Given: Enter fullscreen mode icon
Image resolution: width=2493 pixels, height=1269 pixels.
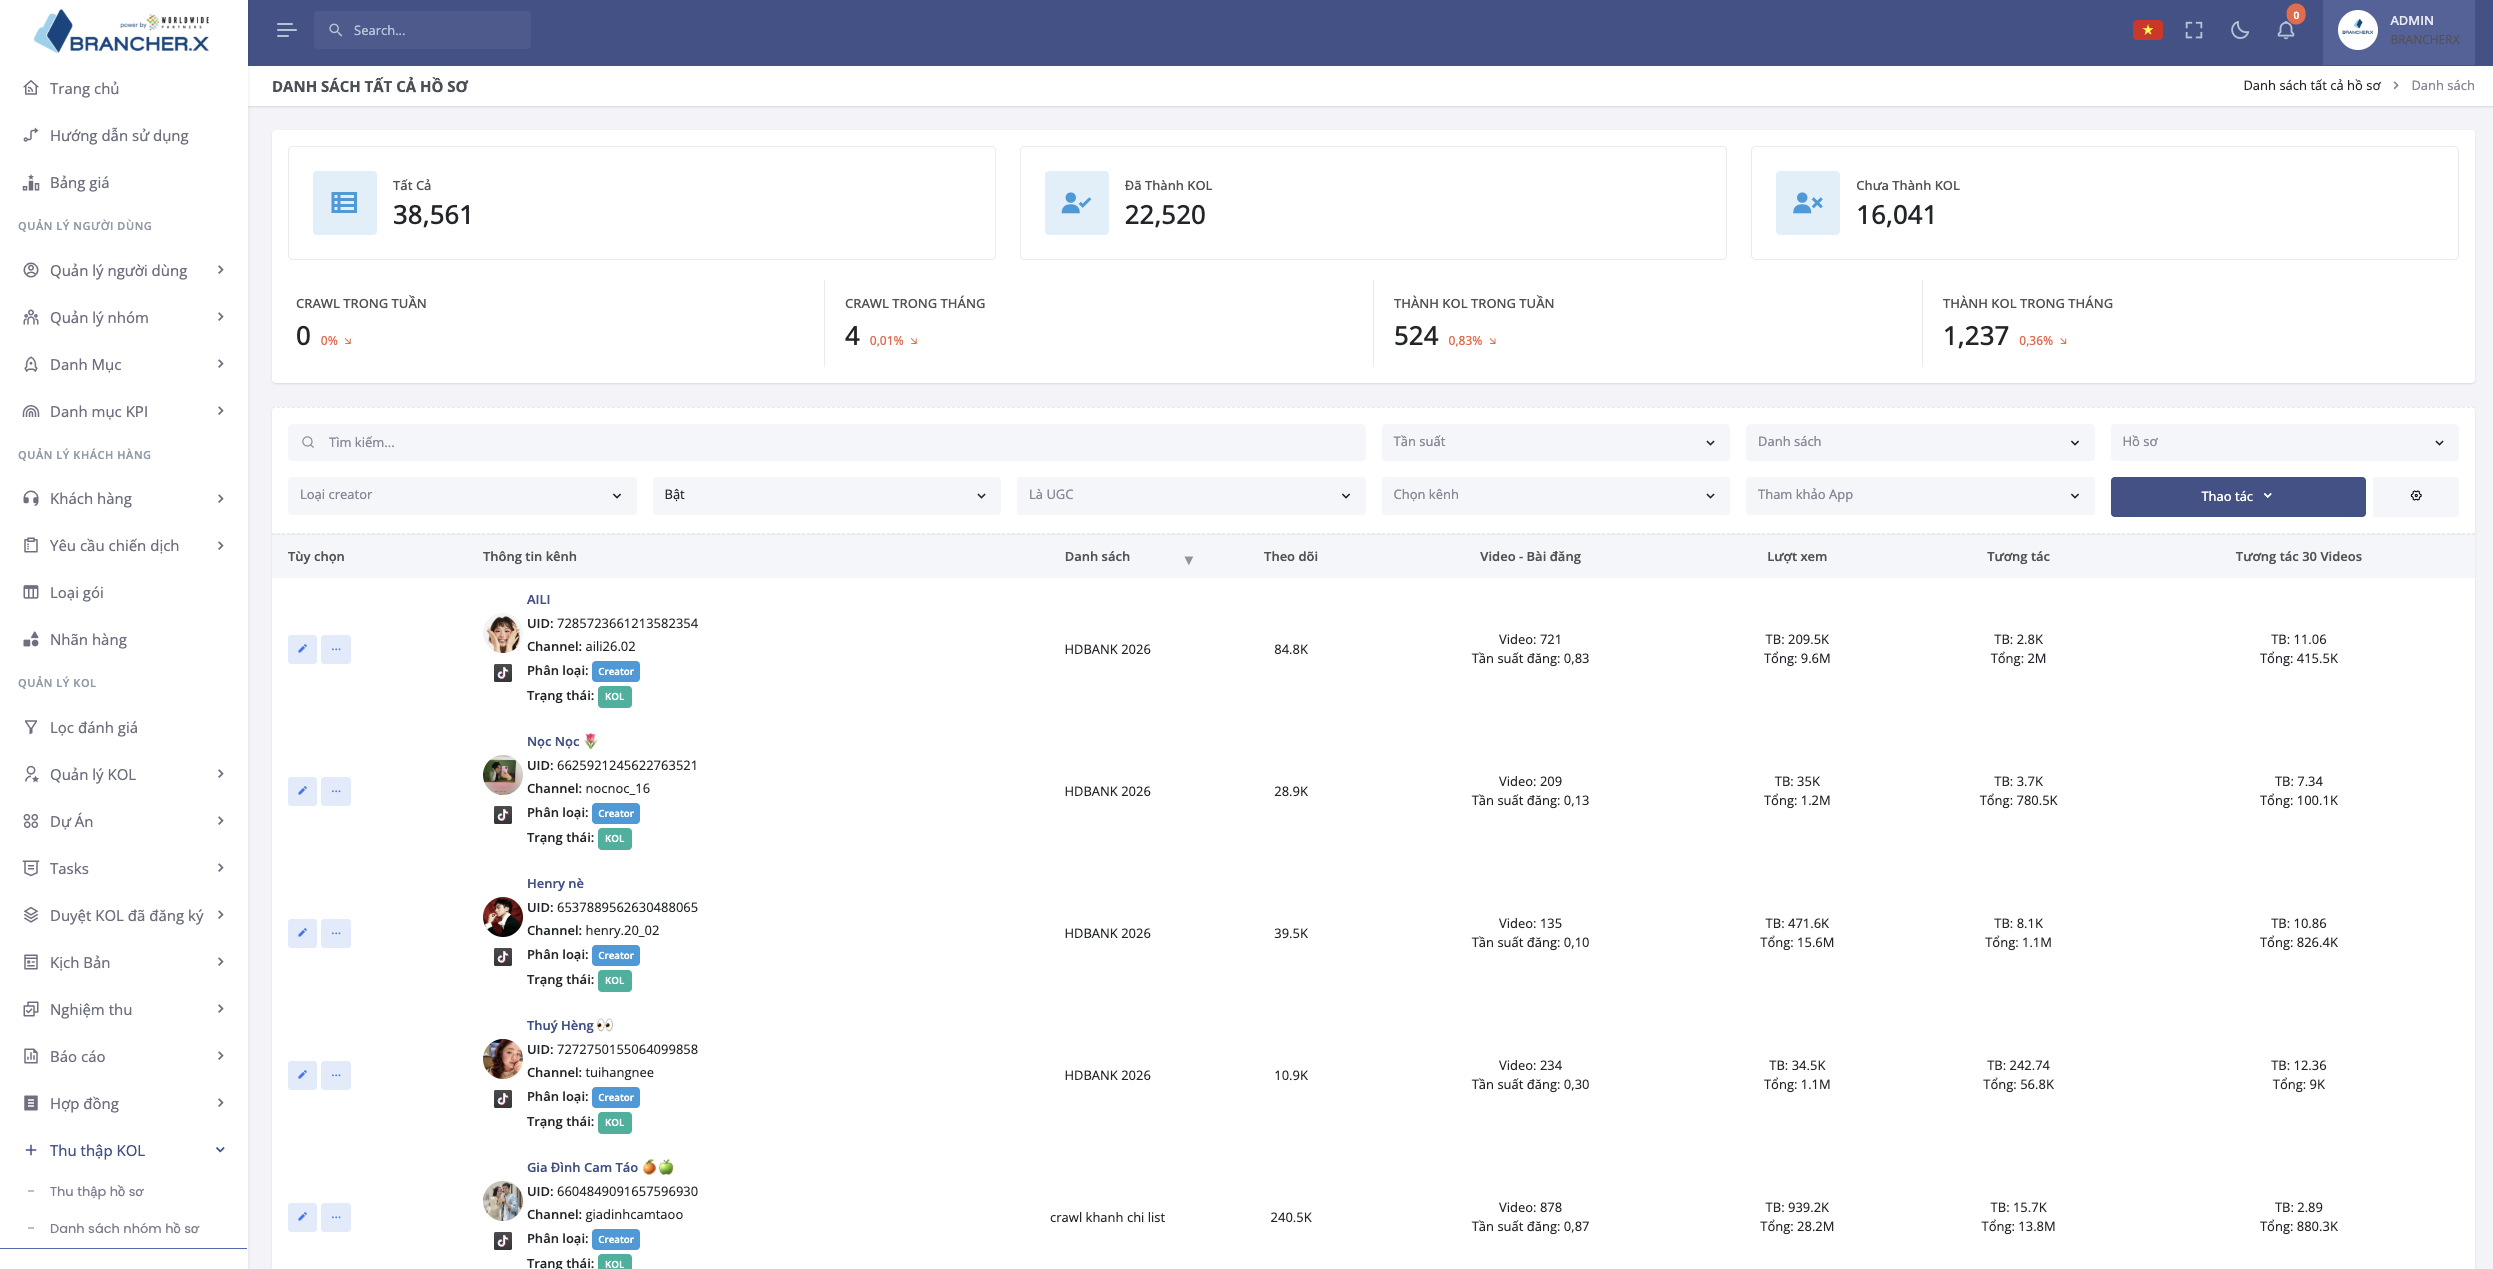Looking at the screenshot, I should 2194,30.
